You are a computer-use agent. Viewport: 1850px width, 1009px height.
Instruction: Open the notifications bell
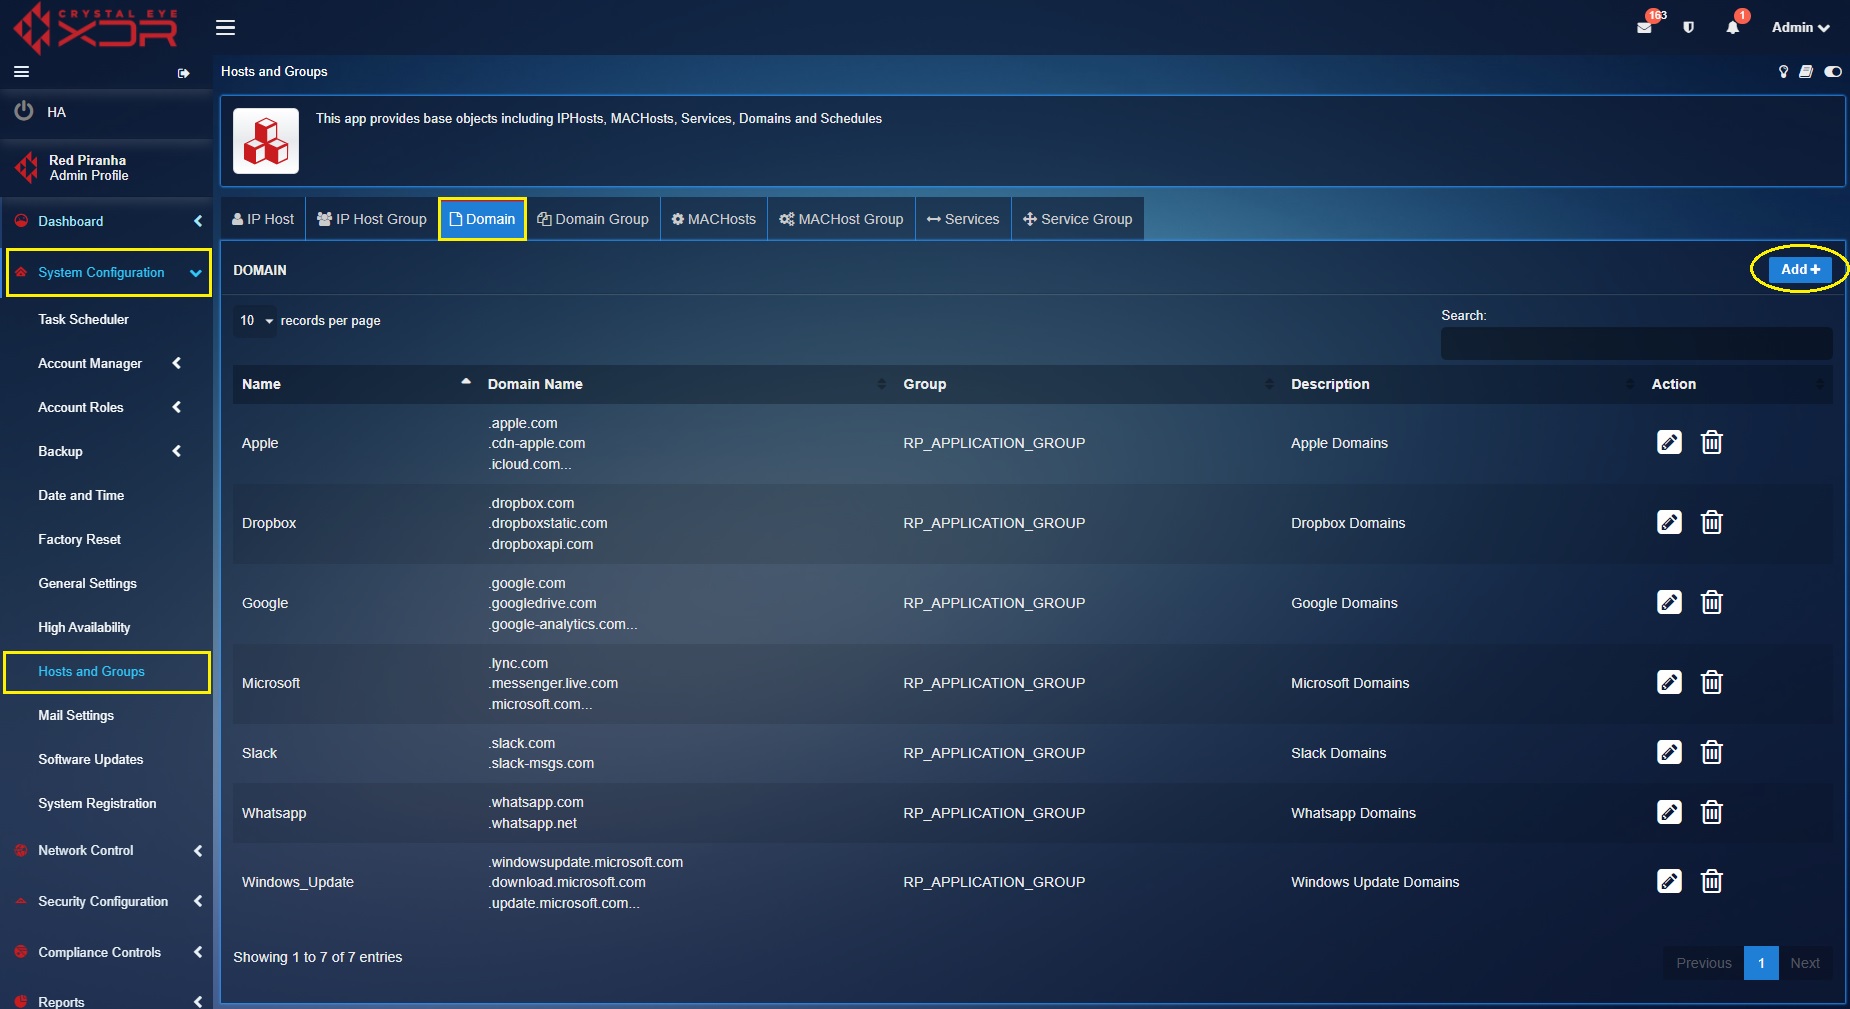1732,28
